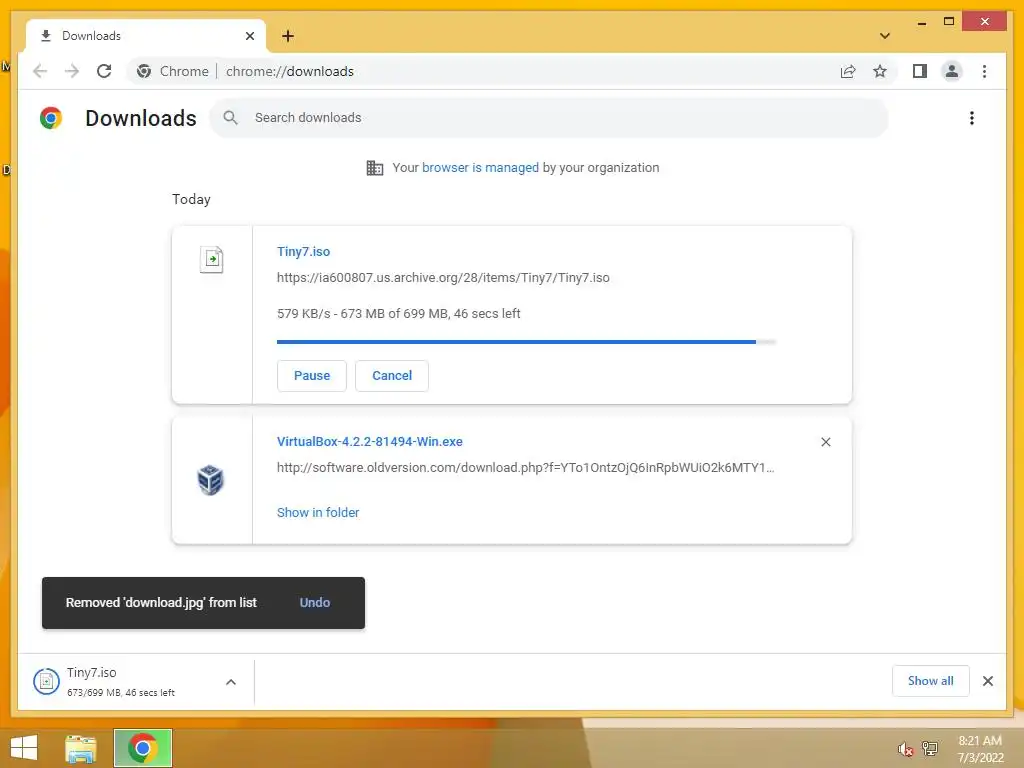Select the Downloads tab
This screenshot has width=1024, height=768.
146,36
